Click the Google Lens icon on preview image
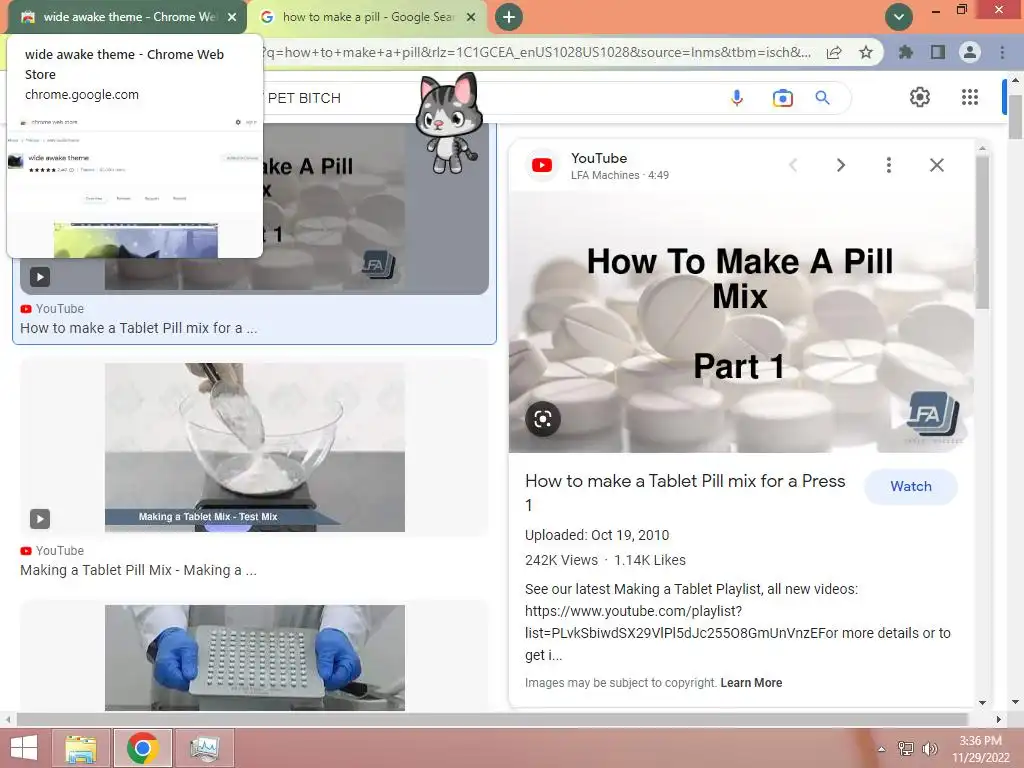This screenshot has width=1024, height=768. [543, 419]
